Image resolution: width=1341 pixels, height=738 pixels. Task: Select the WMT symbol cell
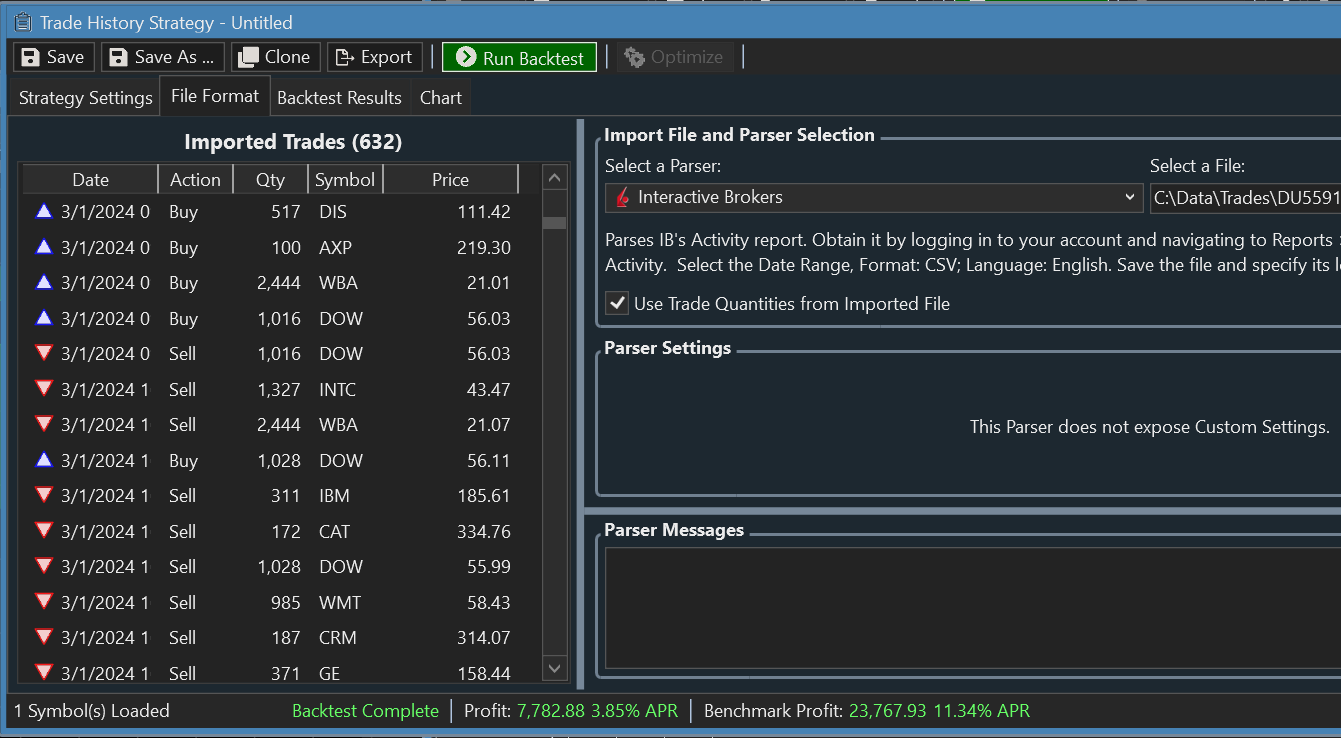(x=340, y=603)
